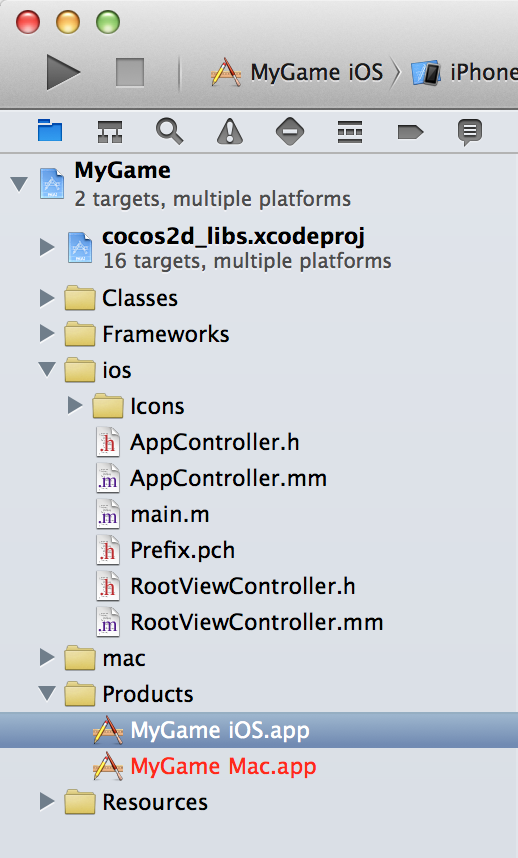The image size is (518, 858).
Task: Open the Breakpoint navigator icon
Action: (x=410, y=132)
